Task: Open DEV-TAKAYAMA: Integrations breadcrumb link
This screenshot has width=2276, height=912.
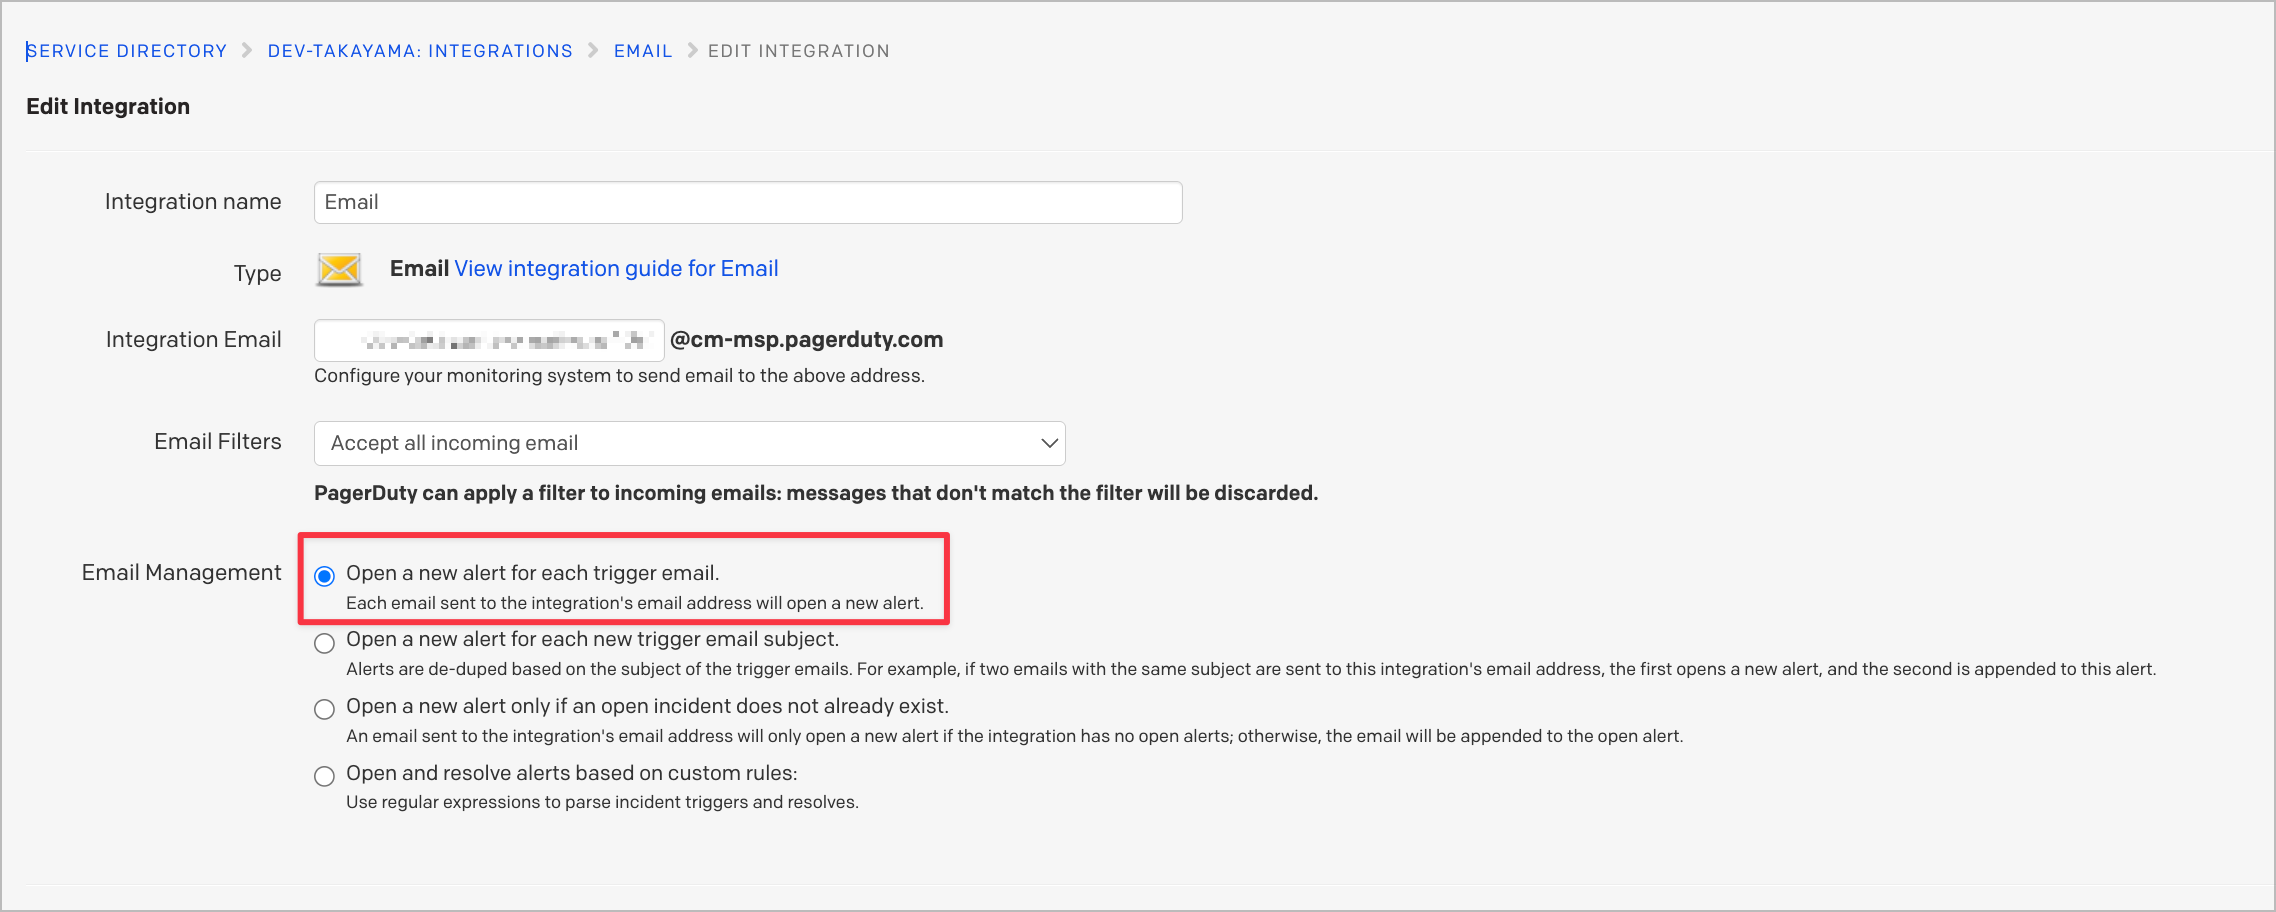Action: click(x=420, y=51)
